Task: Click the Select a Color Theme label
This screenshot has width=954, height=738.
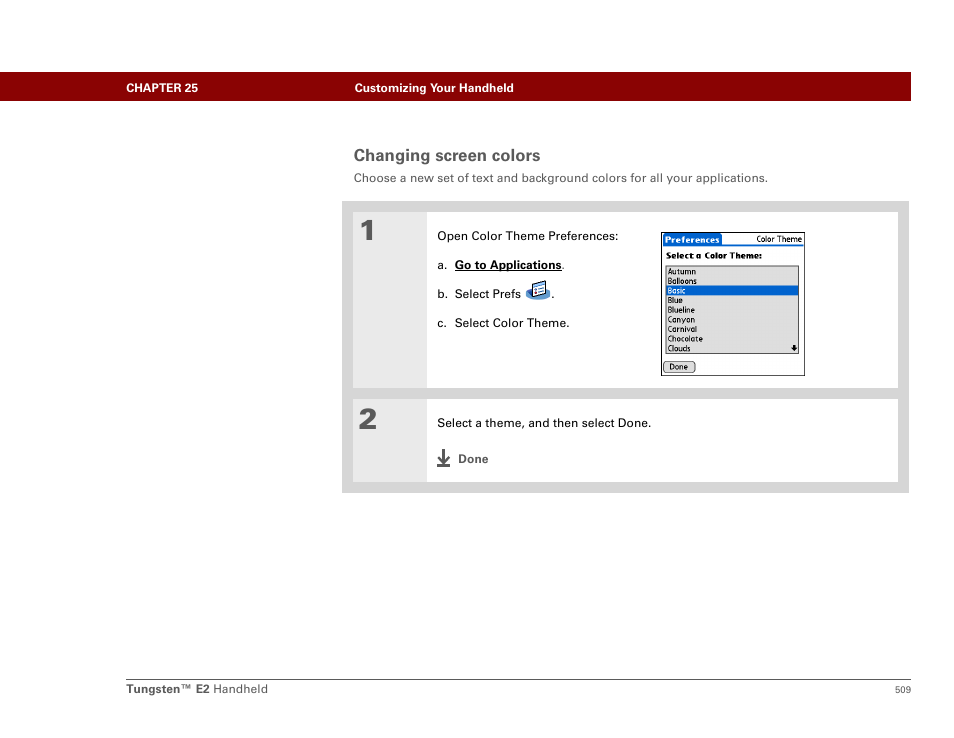Action: point(713,256)
